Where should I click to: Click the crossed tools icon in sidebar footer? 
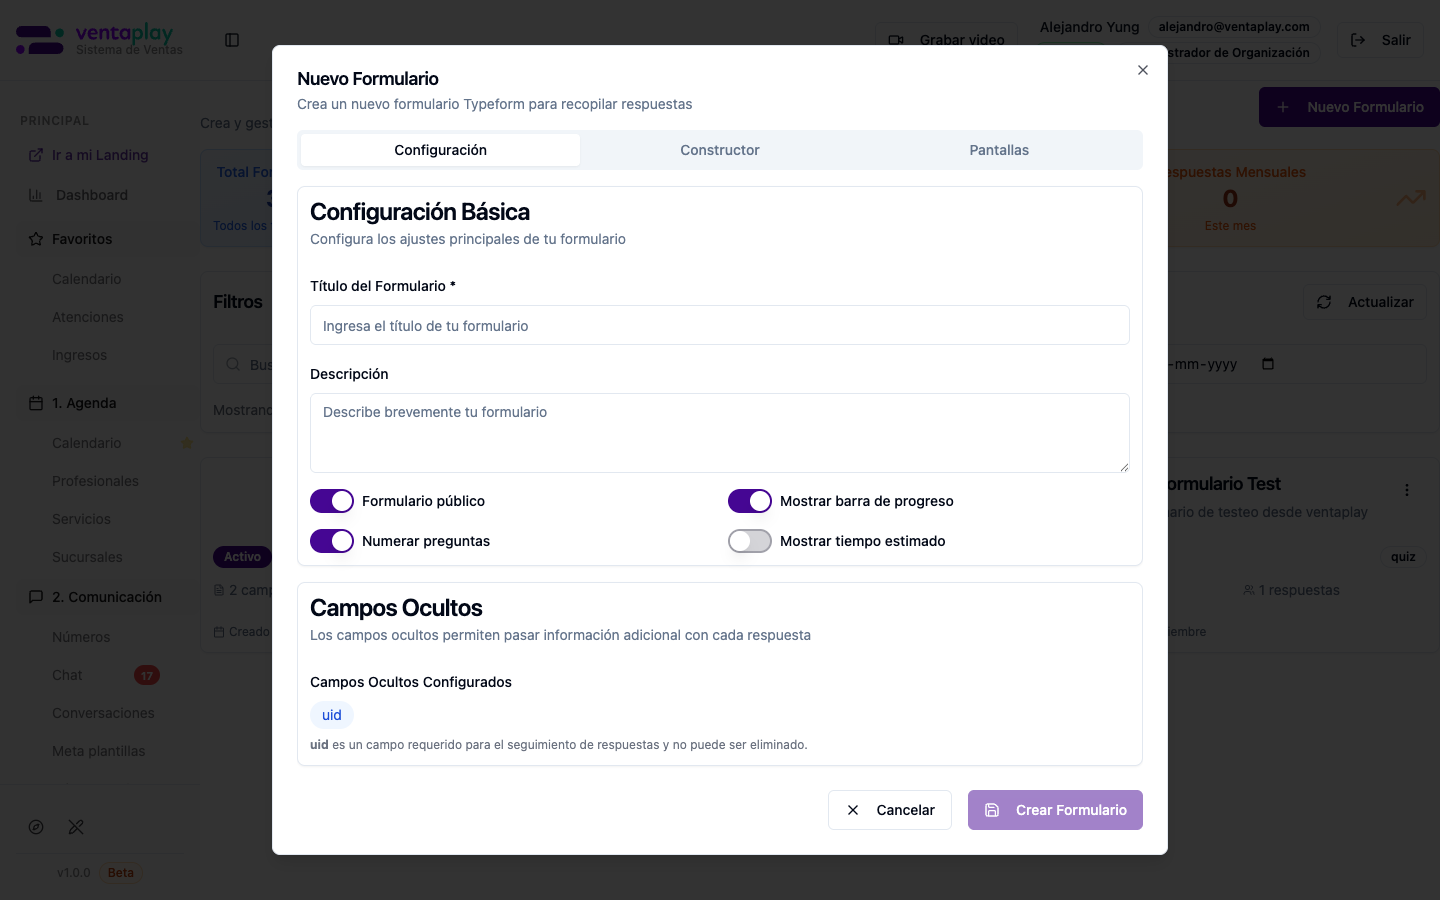coord(76,827)
